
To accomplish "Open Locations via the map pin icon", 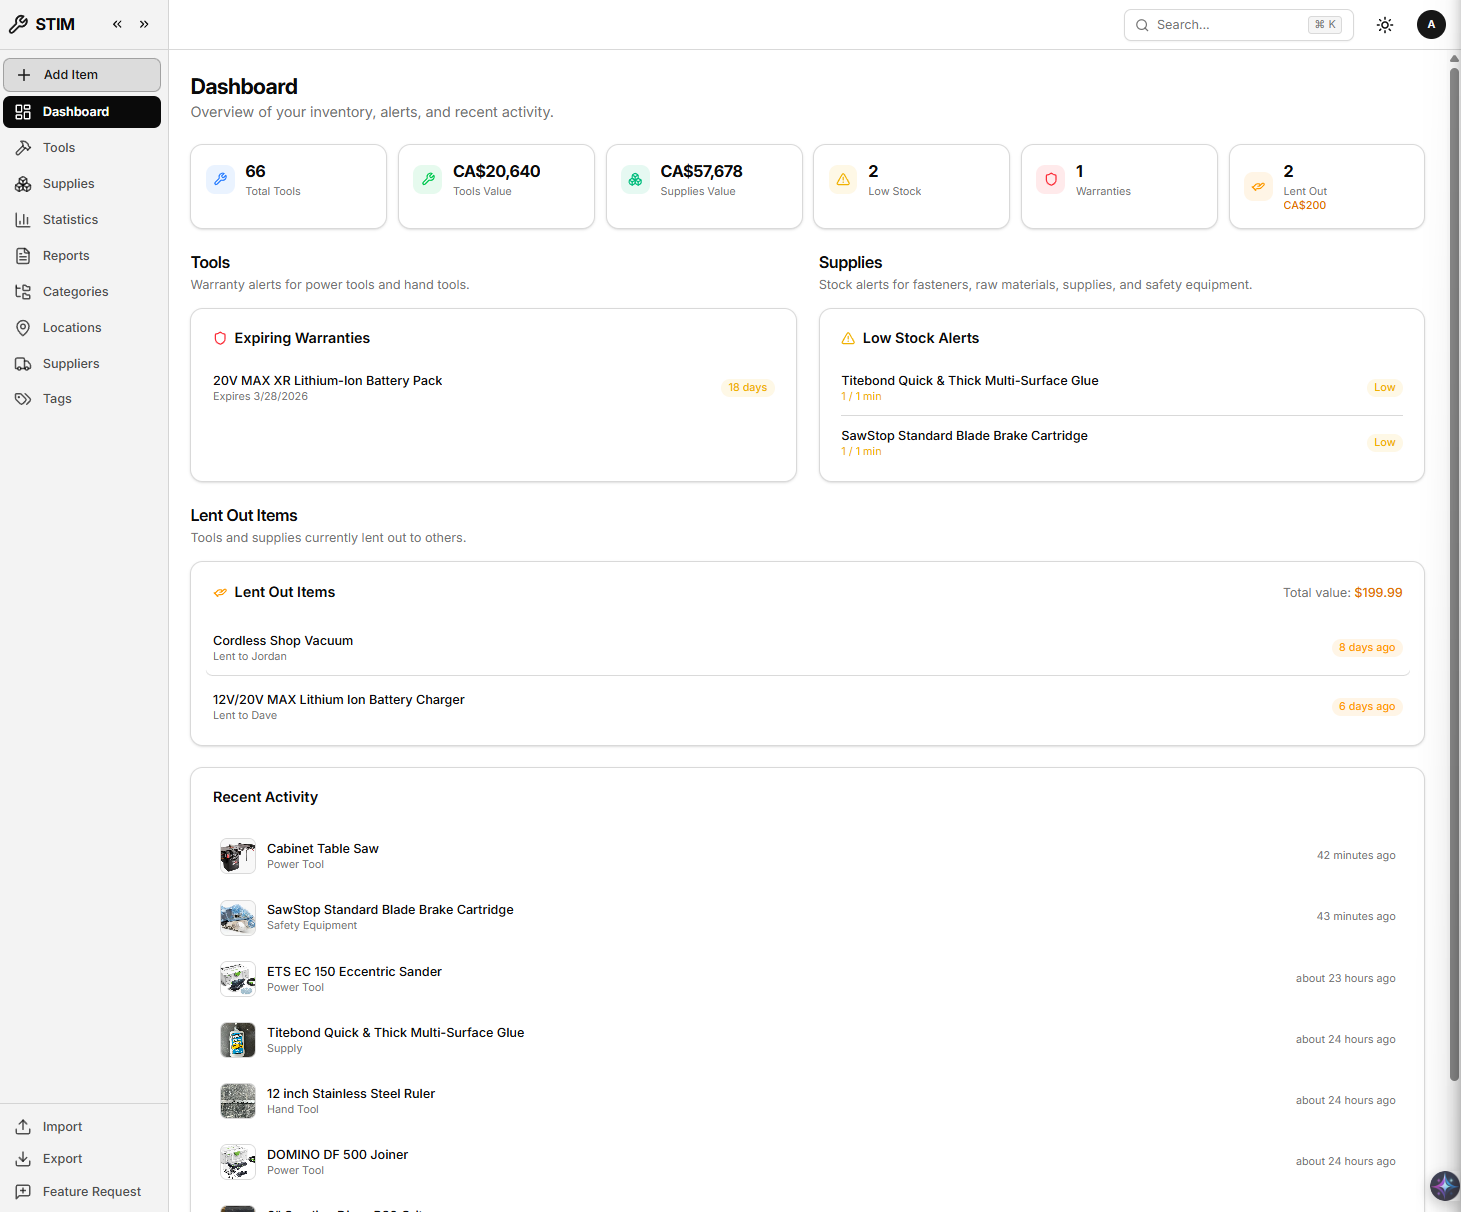I will click(x=24, y=327).
